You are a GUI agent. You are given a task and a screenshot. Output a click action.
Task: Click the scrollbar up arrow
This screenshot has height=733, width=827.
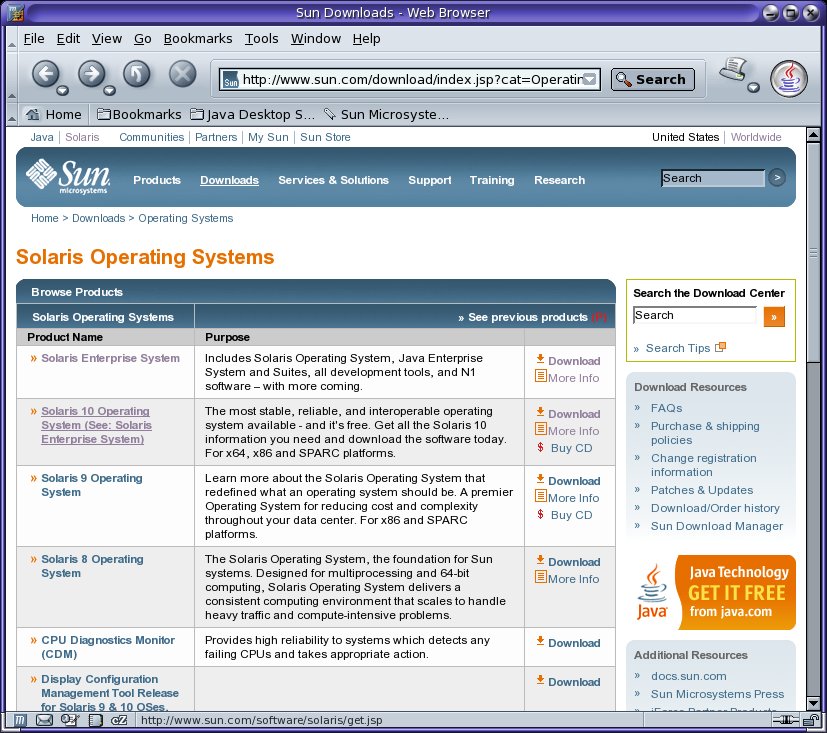[x=814, y=135]
